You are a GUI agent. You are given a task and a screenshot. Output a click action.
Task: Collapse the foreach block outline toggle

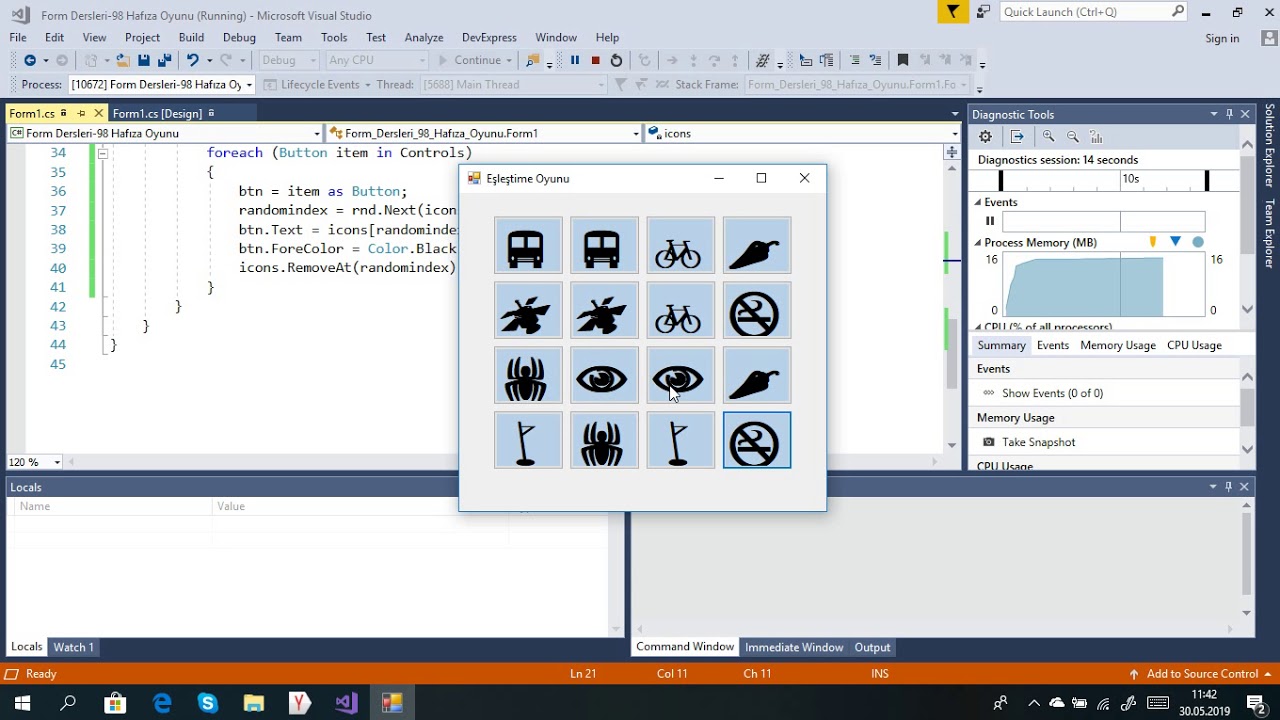coord(102,153)
